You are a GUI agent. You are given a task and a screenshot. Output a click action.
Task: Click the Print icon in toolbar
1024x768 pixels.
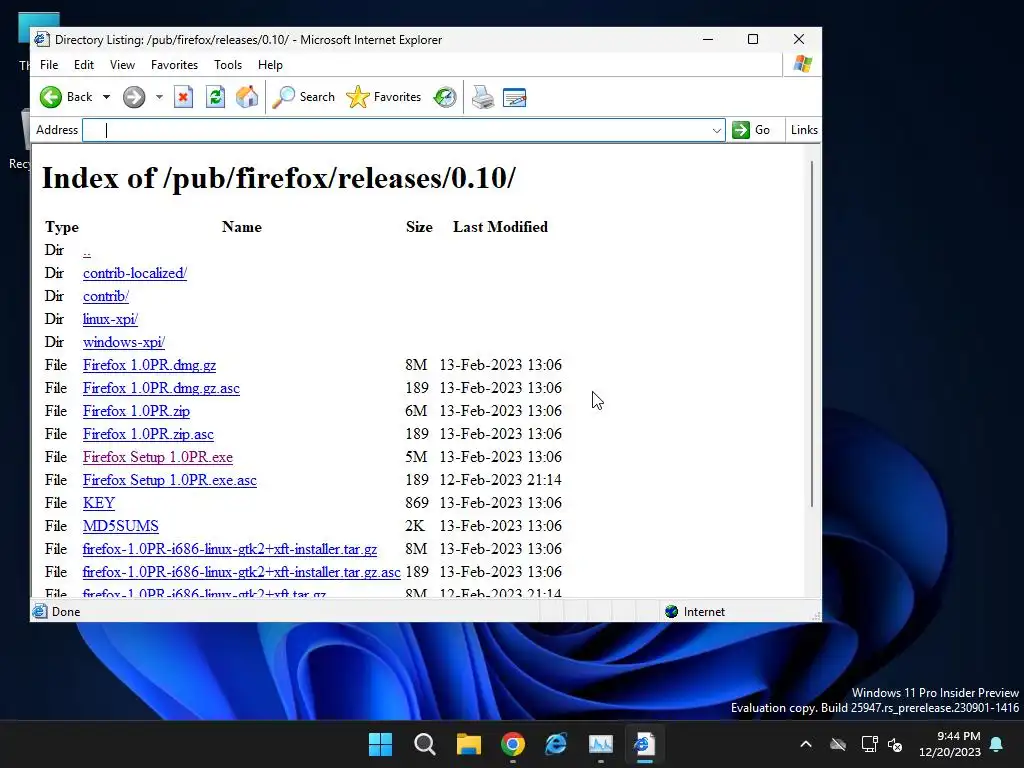[483, 97]
